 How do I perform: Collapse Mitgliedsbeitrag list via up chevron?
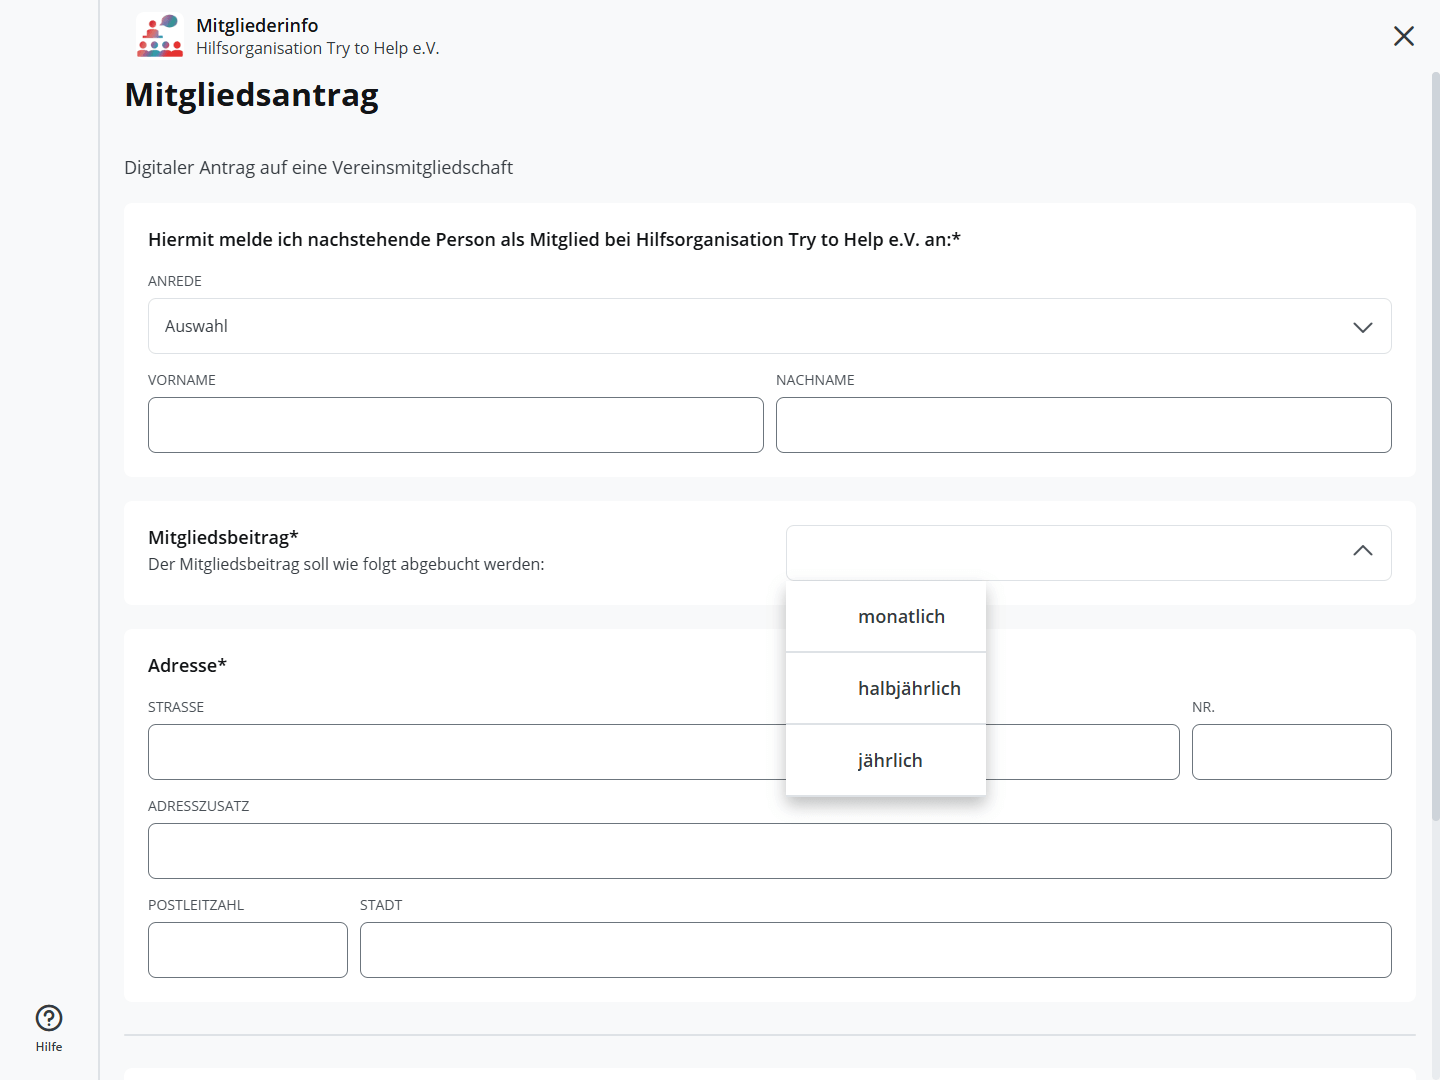coord(1362,551)
